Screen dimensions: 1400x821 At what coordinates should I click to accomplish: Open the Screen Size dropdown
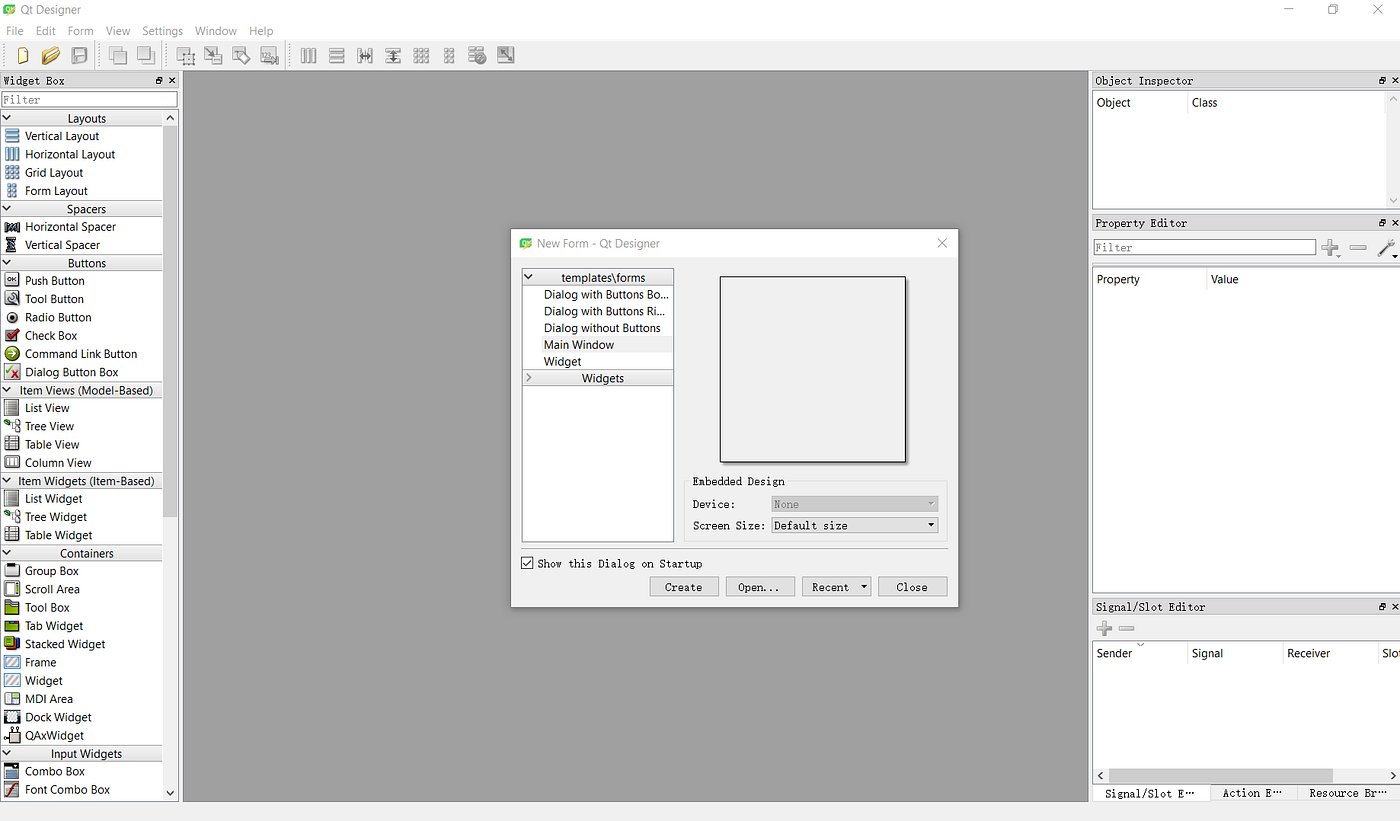(930, 524)
